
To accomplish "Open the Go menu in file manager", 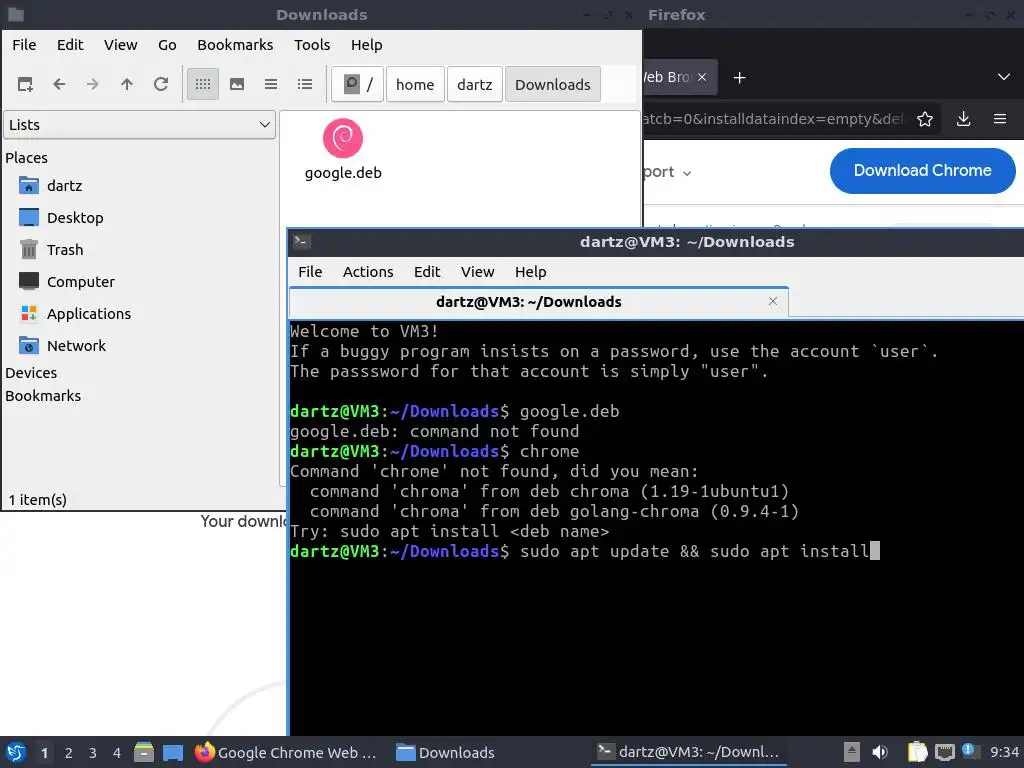I will click(x=167, y=45).
